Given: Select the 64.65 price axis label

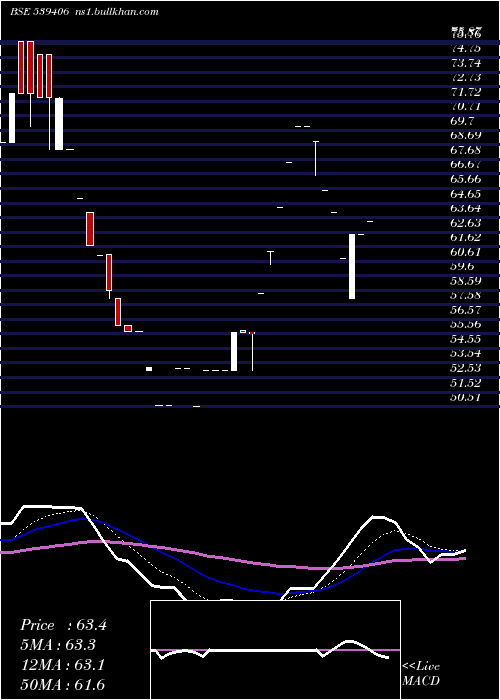Looking at the screenshot, I should point(466,194).
